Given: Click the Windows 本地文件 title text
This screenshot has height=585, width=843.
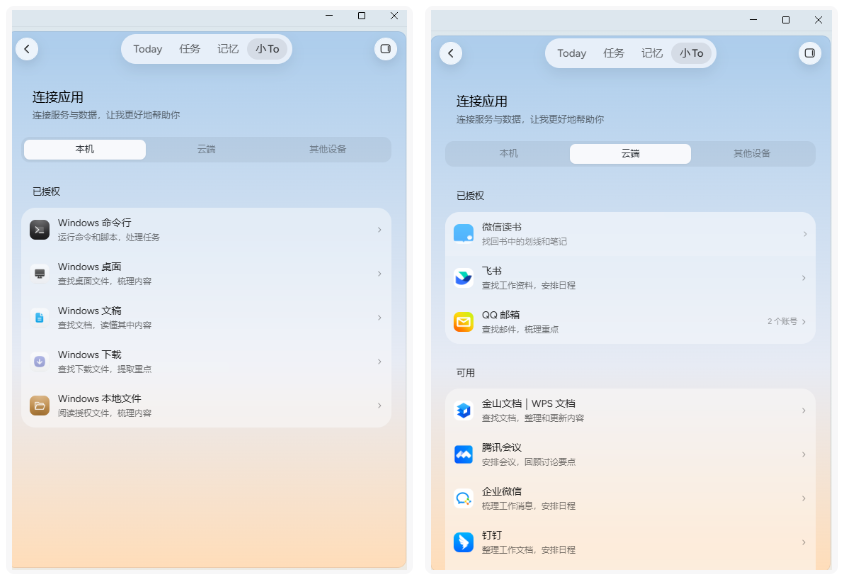Looking at the screenshot, I should [99, 399].
